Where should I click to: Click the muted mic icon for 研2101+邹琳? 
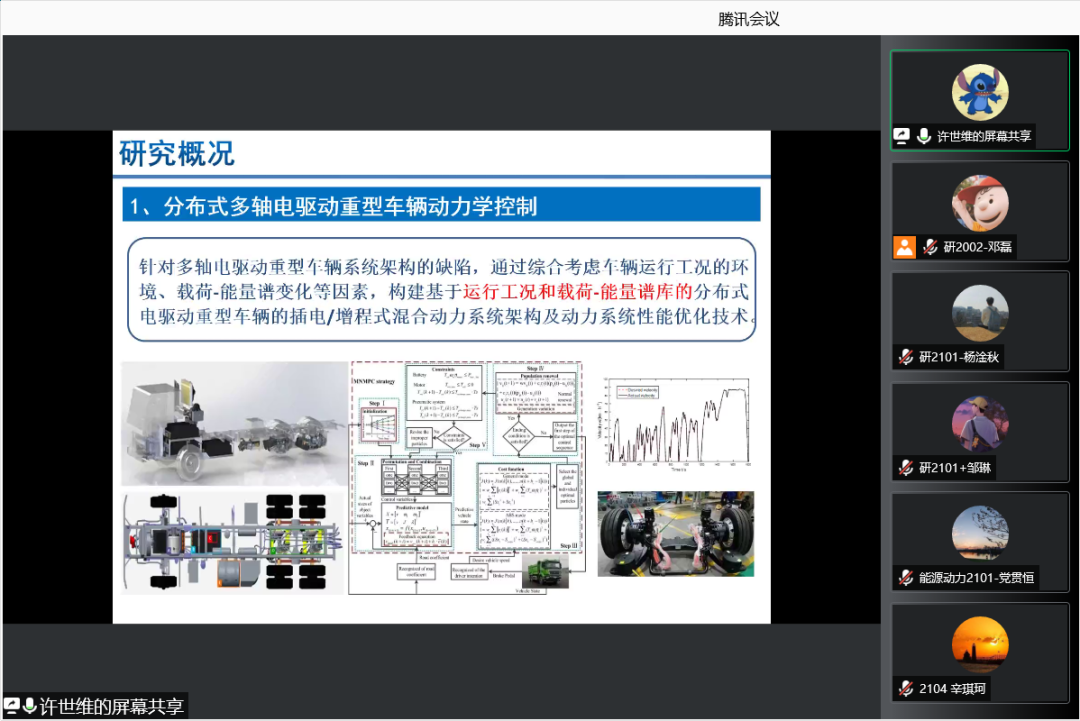905,468
